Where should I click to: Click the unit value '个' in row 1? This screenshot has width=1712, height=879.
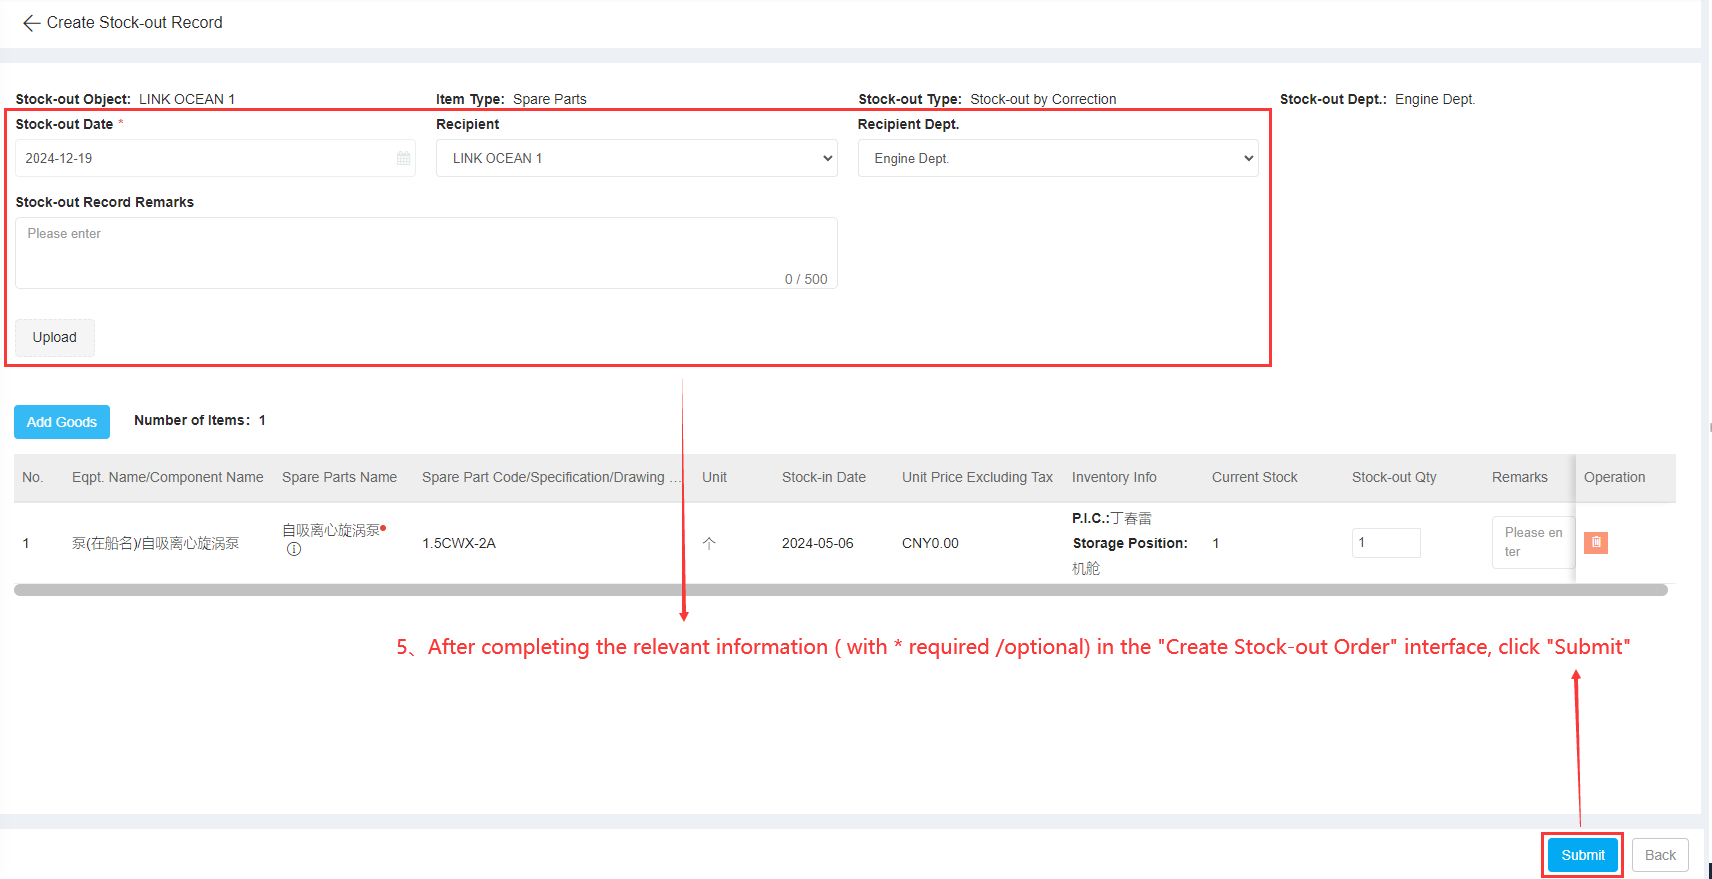[x=709, y=543]
